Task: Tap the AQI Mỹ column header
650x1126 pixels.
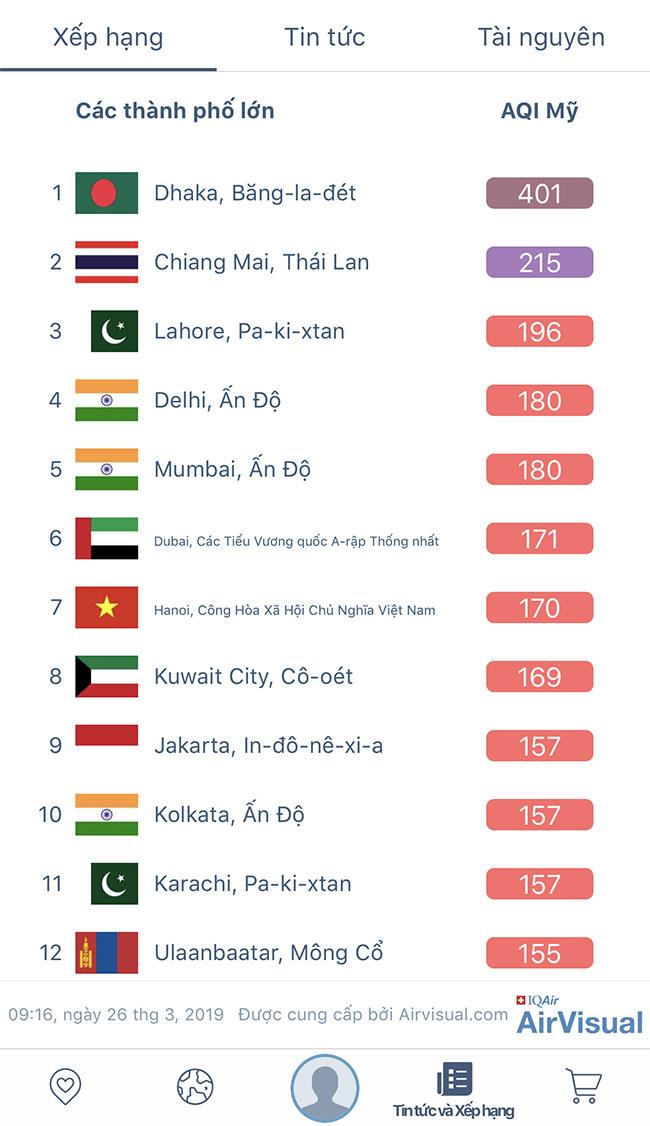Action: pos(539,111)
